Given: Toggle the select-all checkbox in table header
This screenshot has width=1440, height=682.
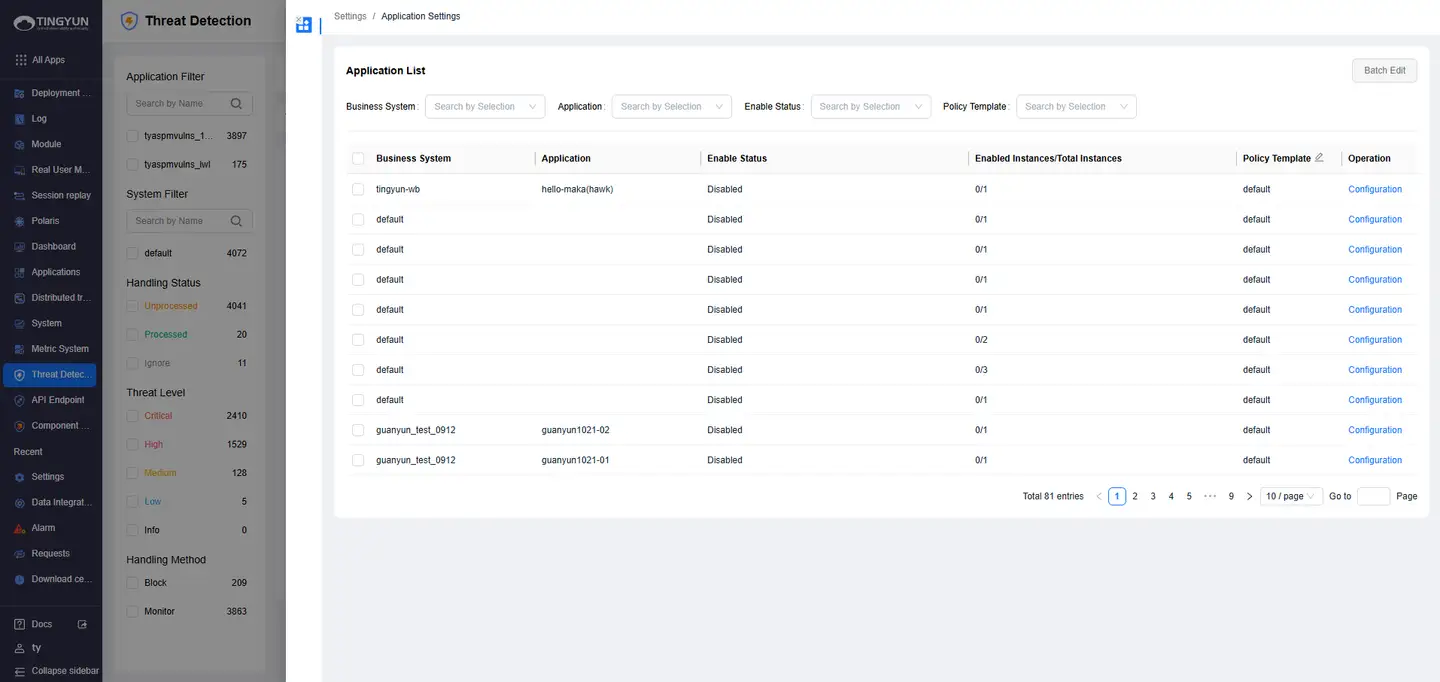Looking at the screenshot, I should coord(358,158).
